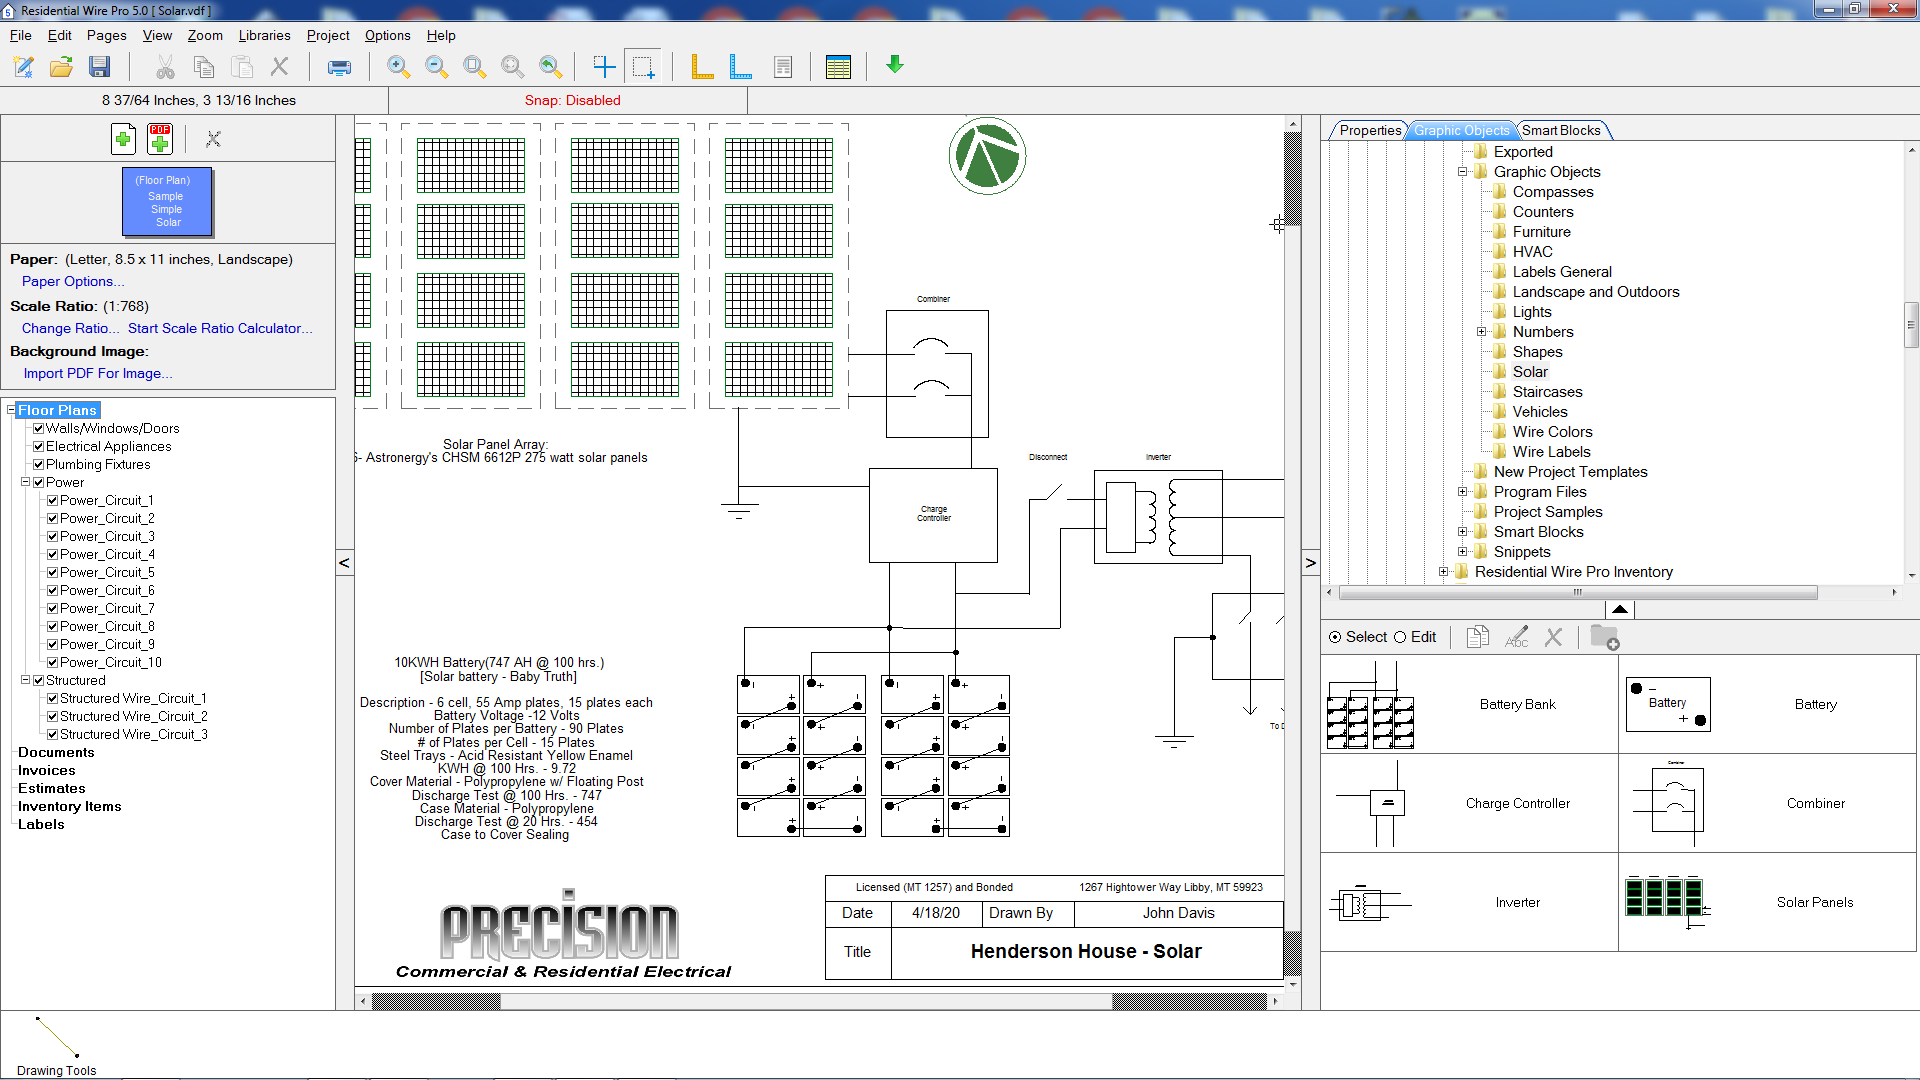
Task: Click the add page green plus icon
Action: point(123,139)
